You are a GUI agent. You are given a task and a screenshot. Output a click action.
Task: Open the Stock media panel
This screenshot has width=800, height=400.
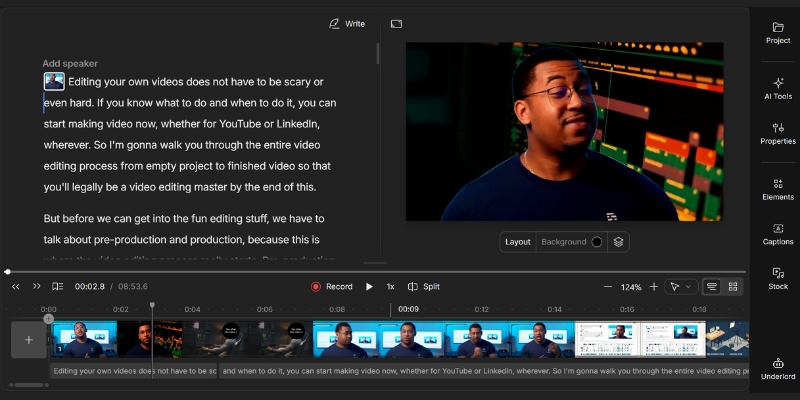(x=778, y=279)
